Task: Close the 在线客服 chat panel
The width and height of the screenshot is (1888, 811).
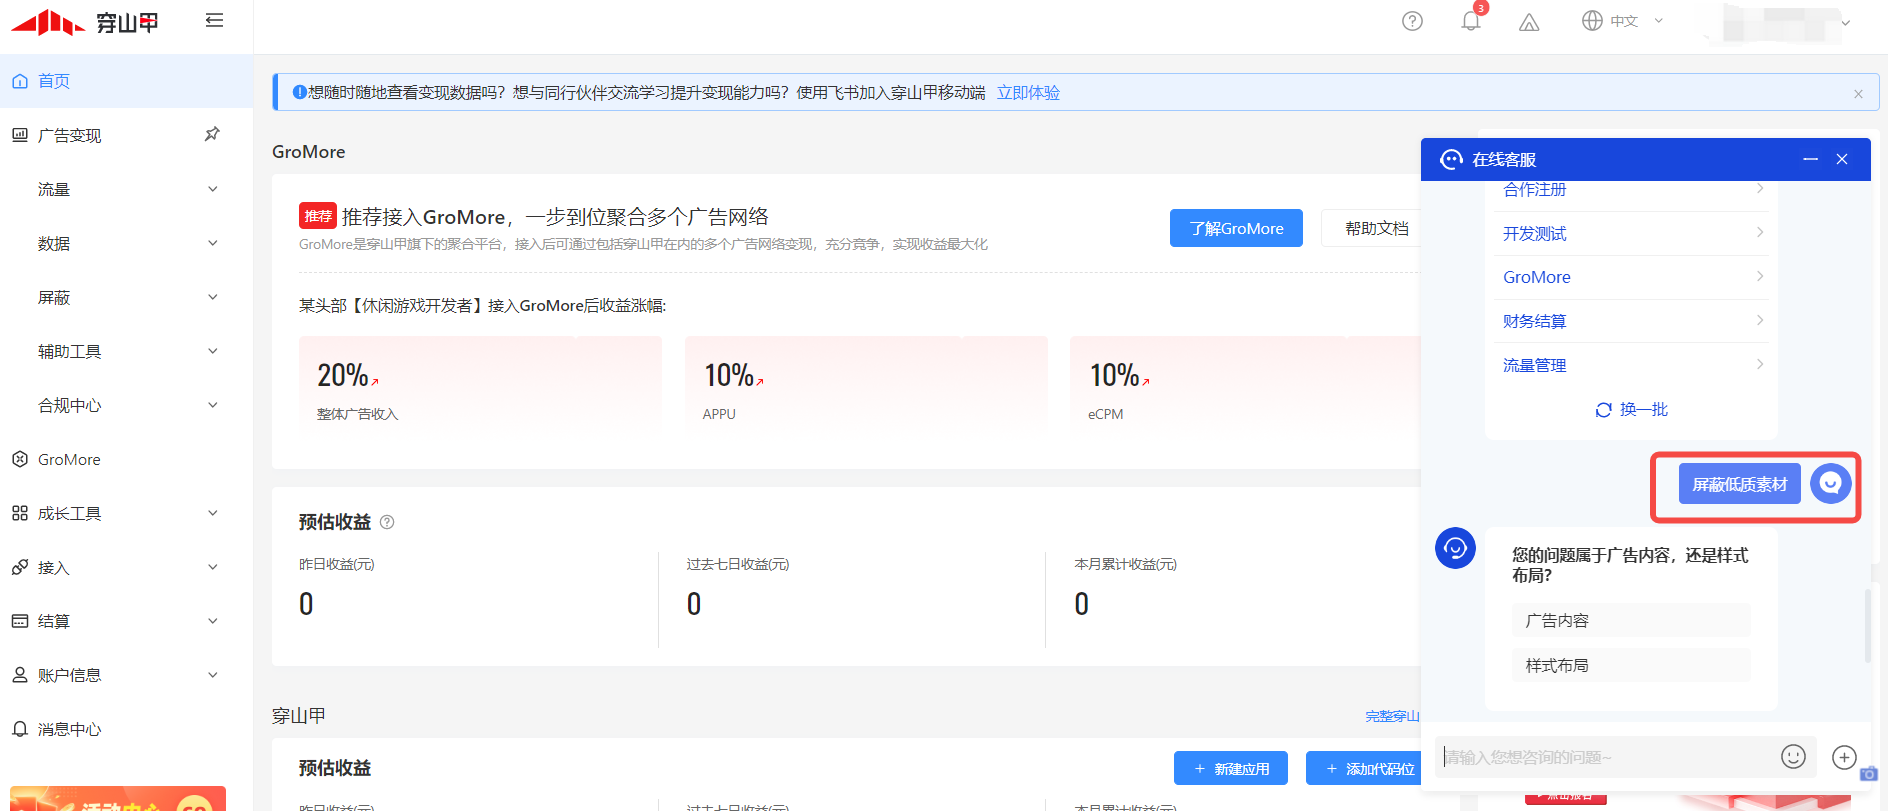Action: [1842, 159]
